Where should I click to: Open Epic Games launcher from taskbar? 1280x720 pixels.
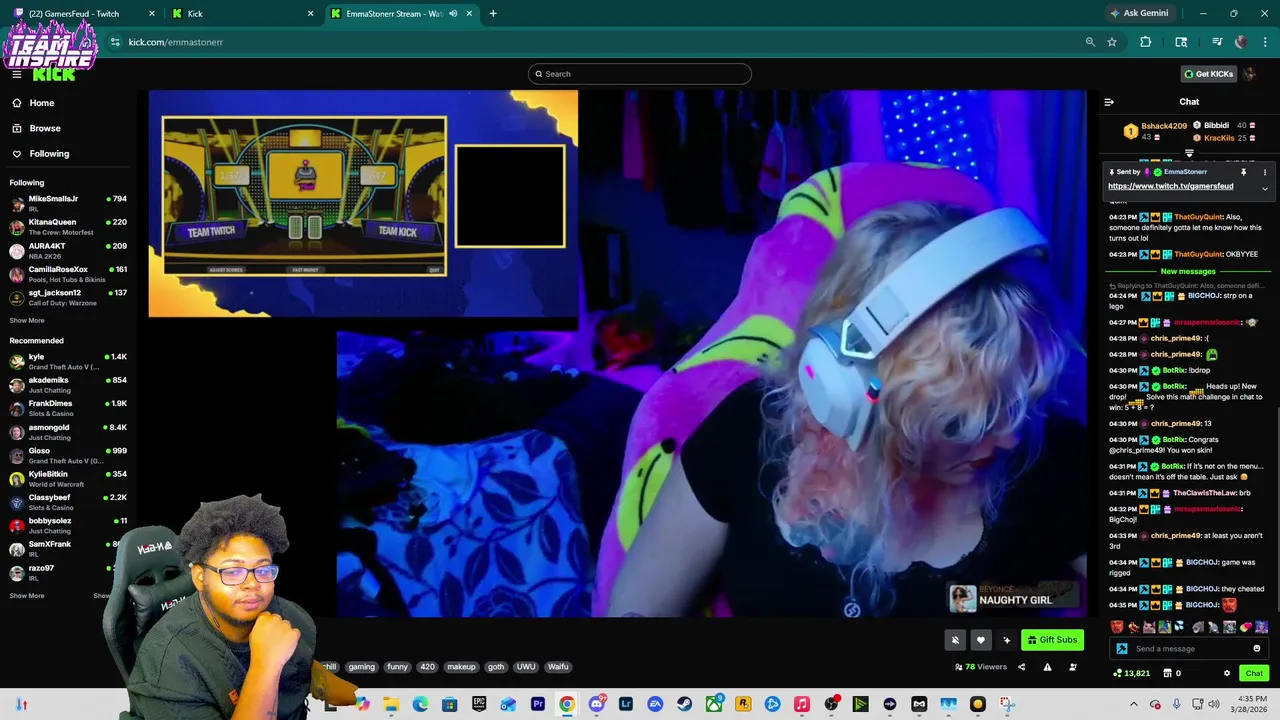click(x=479, y=704)
